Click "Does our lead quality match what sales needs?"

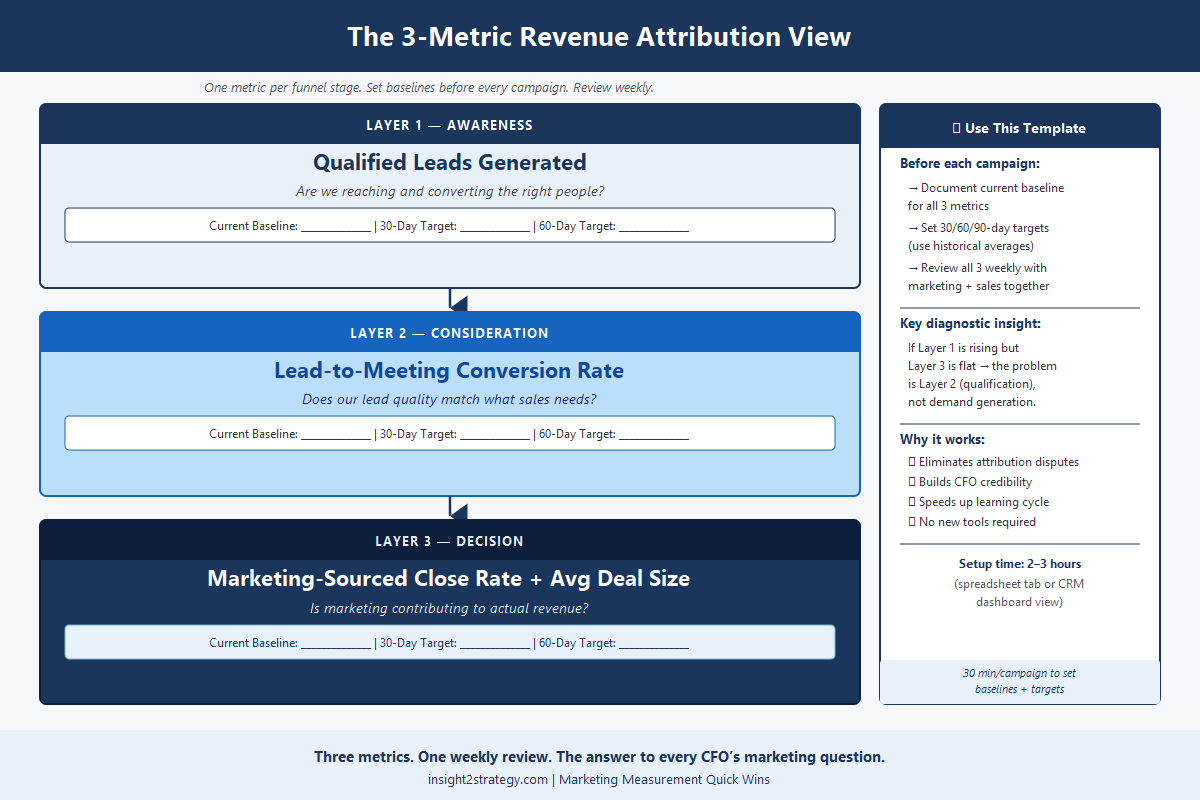pyautogui.click(x=449, y=399)
